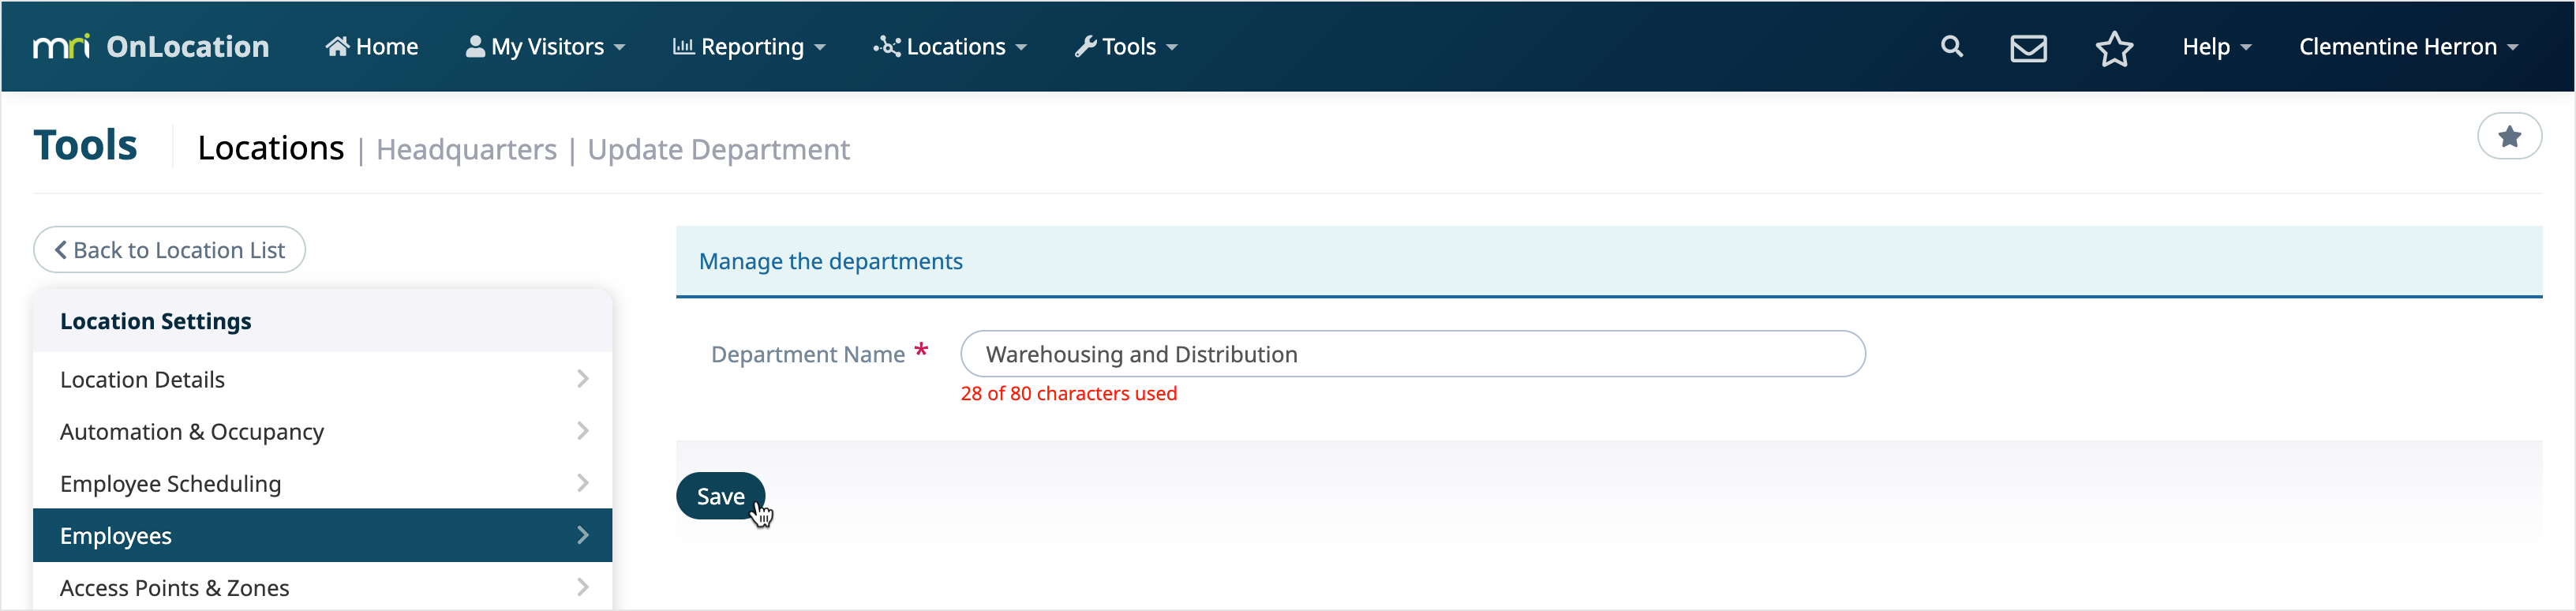Click chevron on Access Points & Zones row
Image resolution: width=2576 pixels, height=611 pixels.
click(582, 587)
